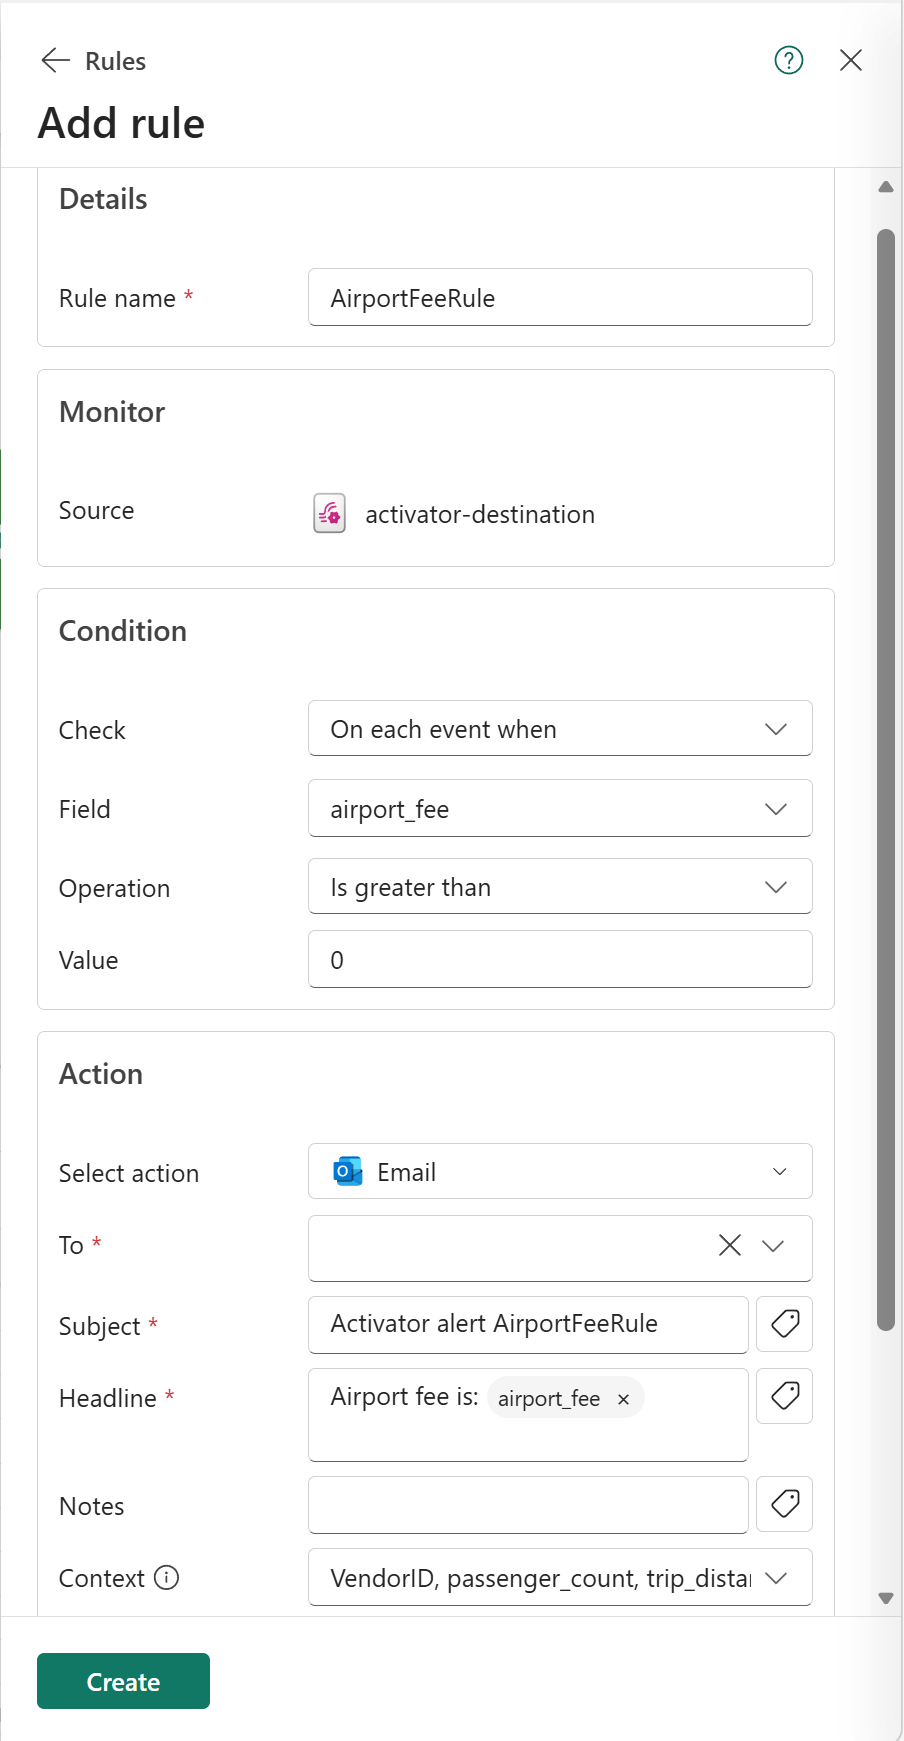904x1741 pixels.
Task: Open the Check condition dropdown
Action: (560, 729)
